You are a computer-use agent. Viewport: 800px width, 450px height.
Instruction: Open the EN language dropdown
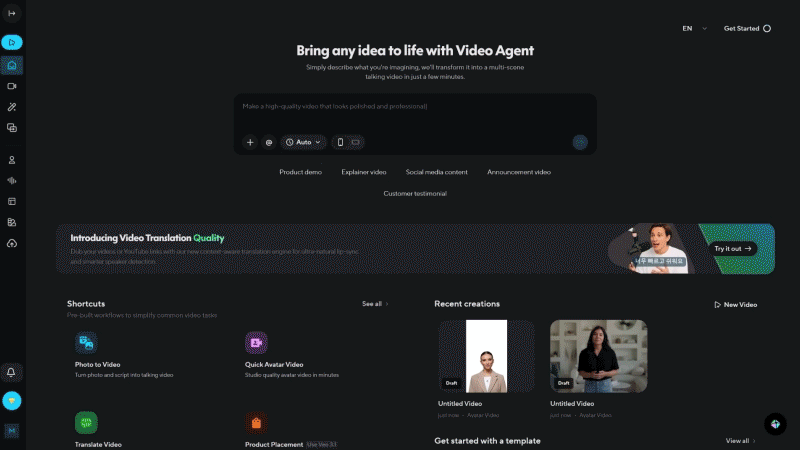tap(694, 29)
